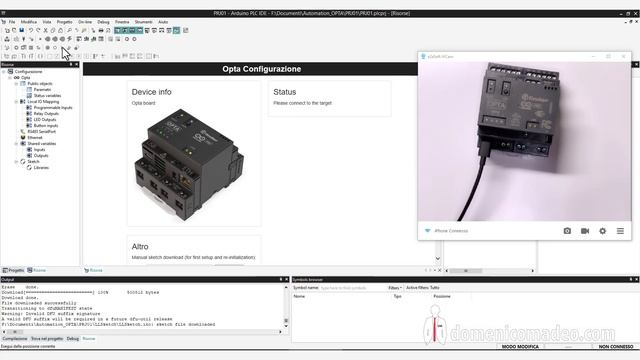Start recording with the video camera icon
640x360 pixels.
585,231
